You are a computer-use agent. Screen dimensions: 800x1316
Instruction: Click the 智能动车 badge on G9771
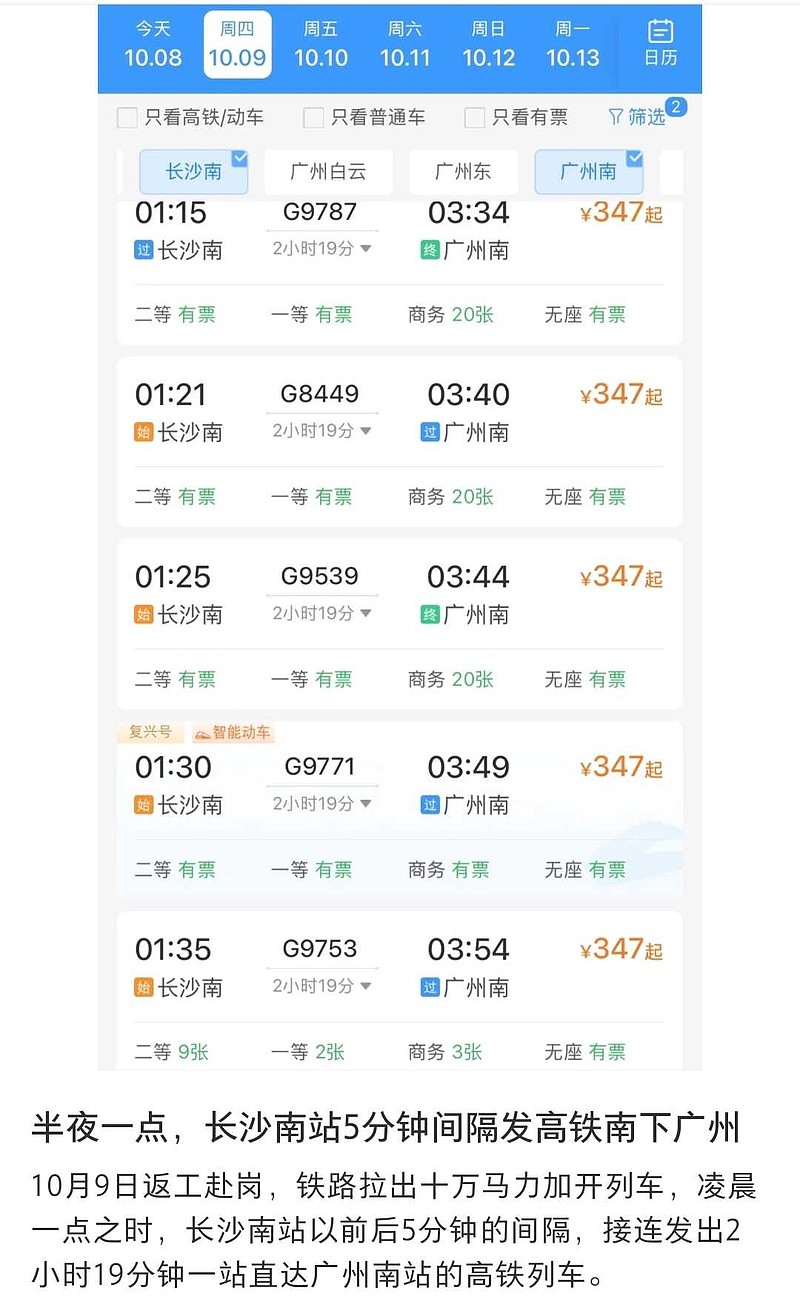pyautogui.click(x=233, y=733)
